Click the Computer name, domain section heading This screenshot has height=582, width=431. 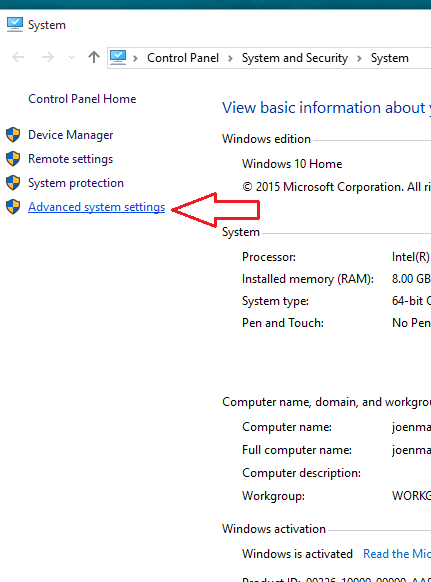coord(326,402)
